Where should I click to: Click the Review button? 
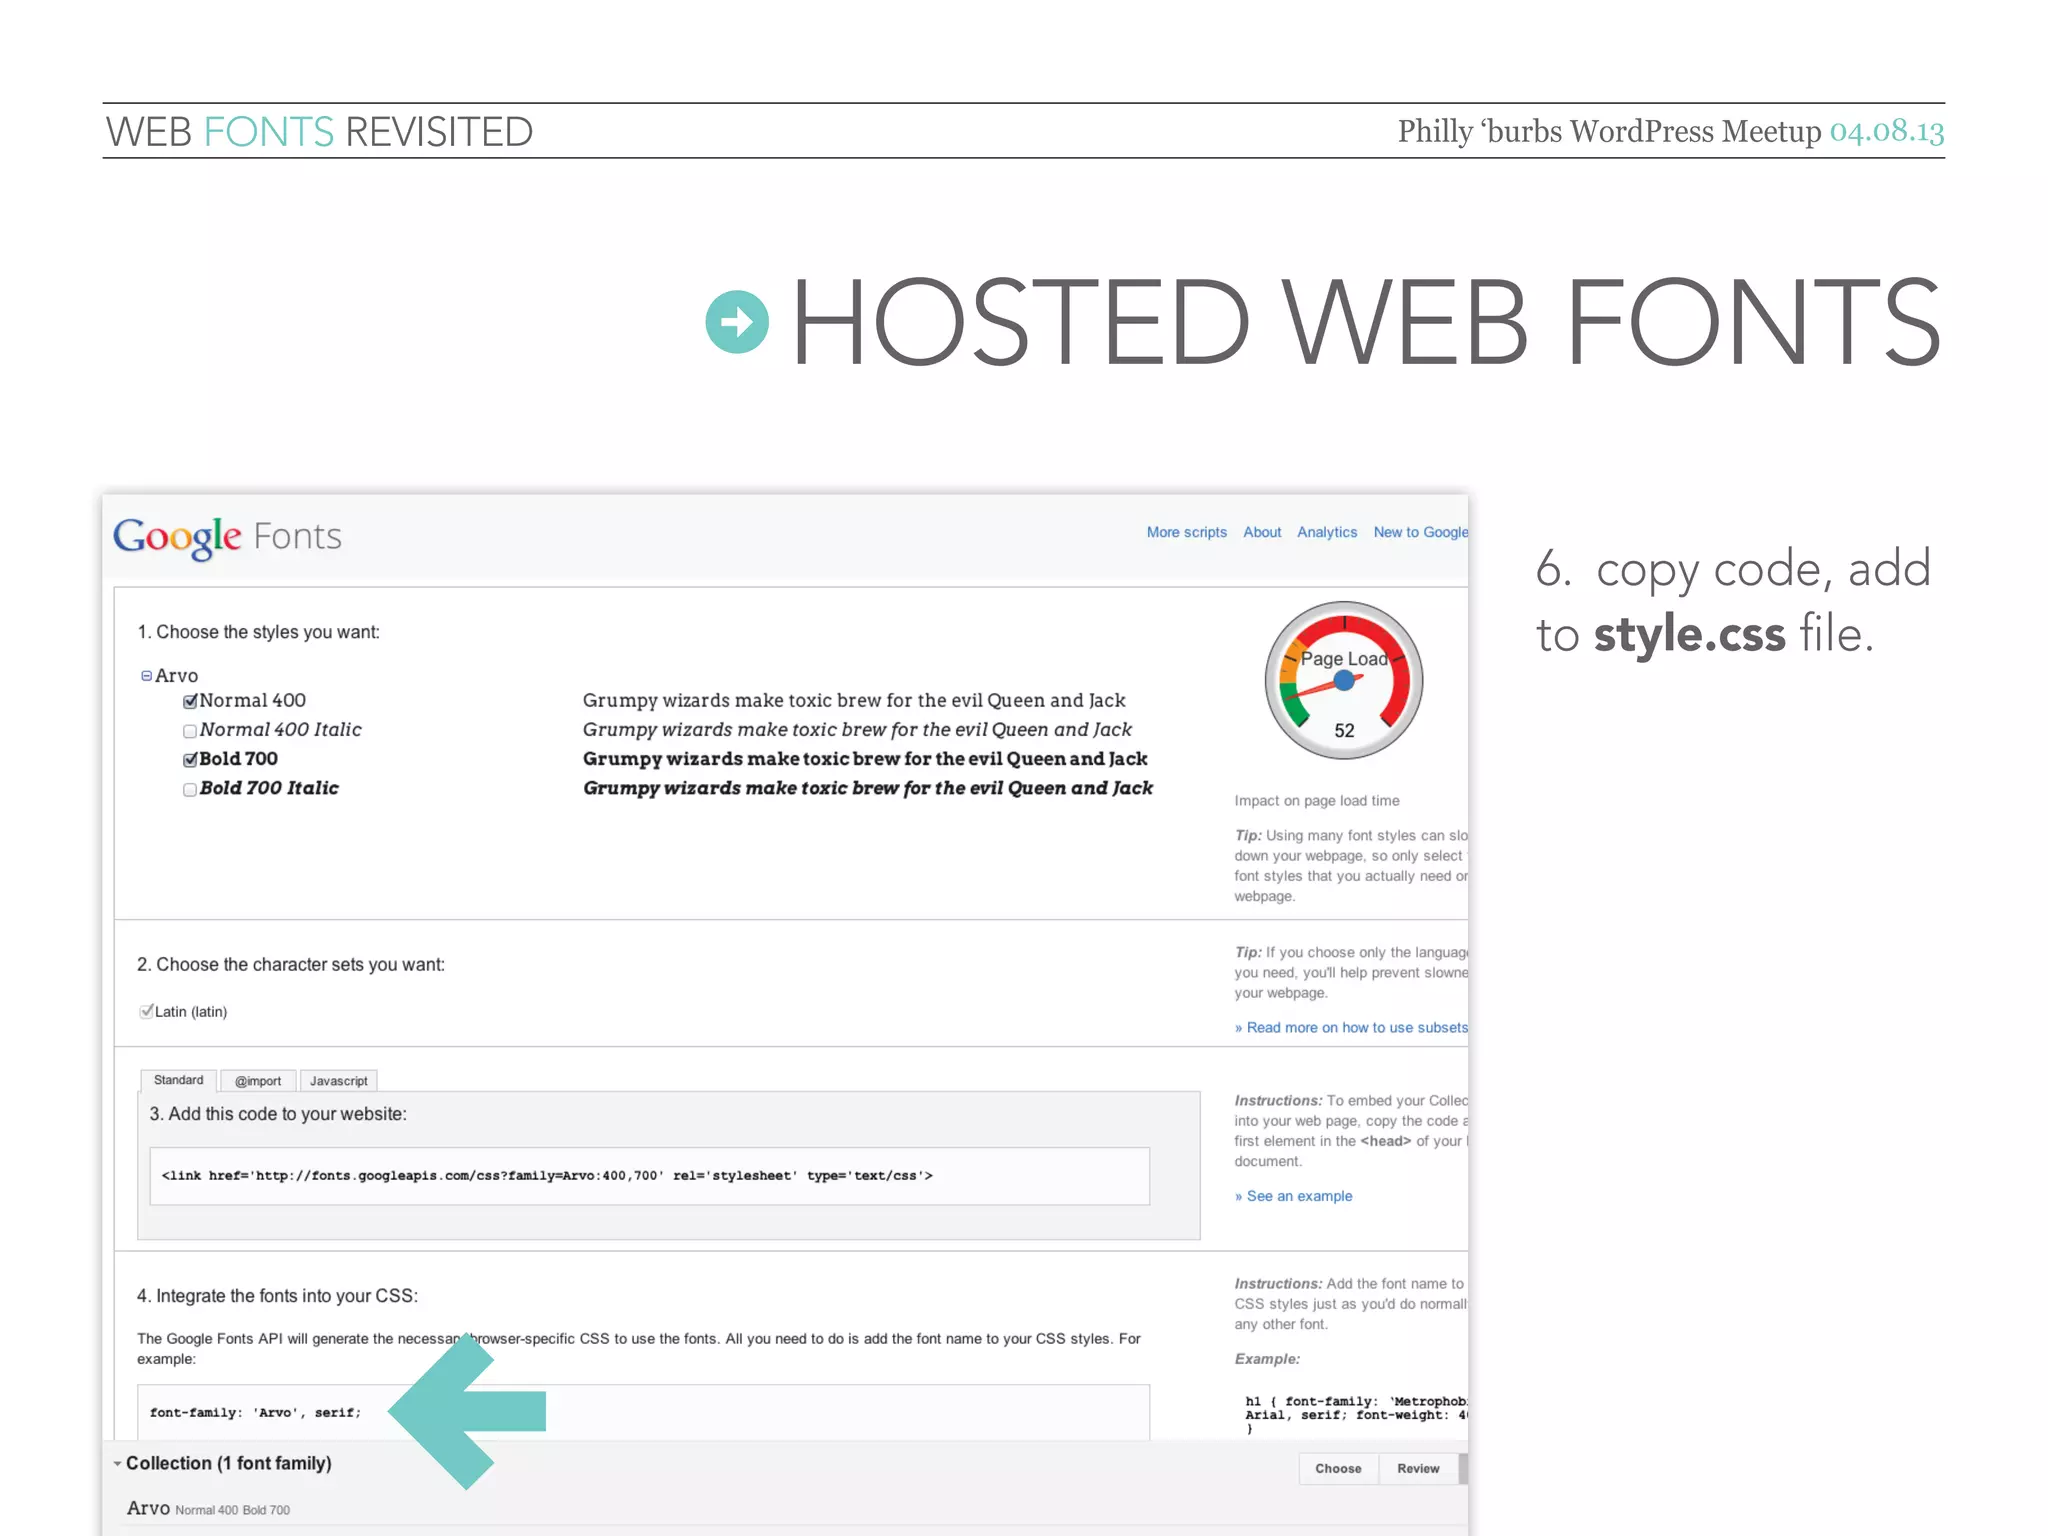pos(1418,1468)
